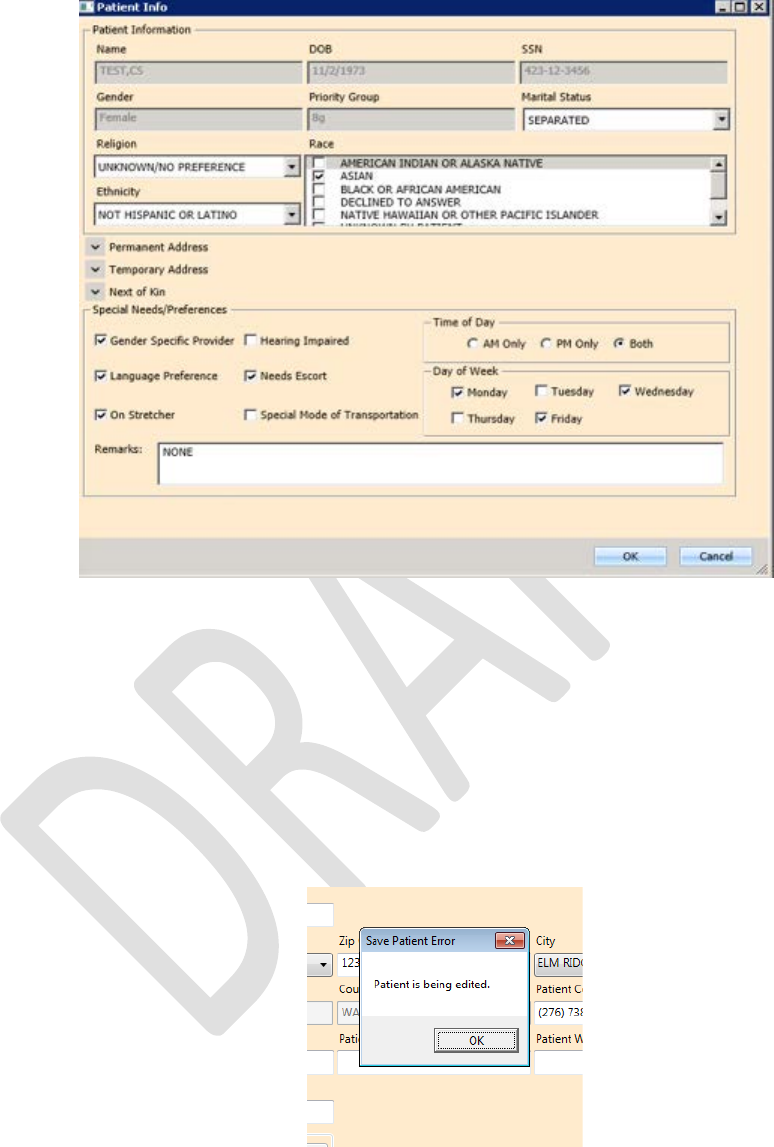Image resolution: width=774 pixels, height=1147 pixels.
Task: Open the Religion dropdown
Action: (x=292, y=167)
